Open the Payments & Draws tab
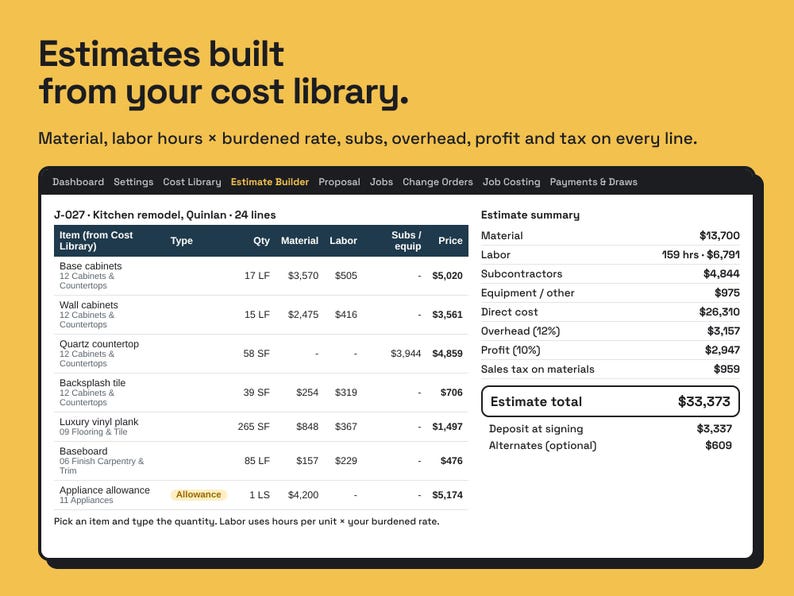The height and width of the screenshot is (596, 794). tap(593, 182)
